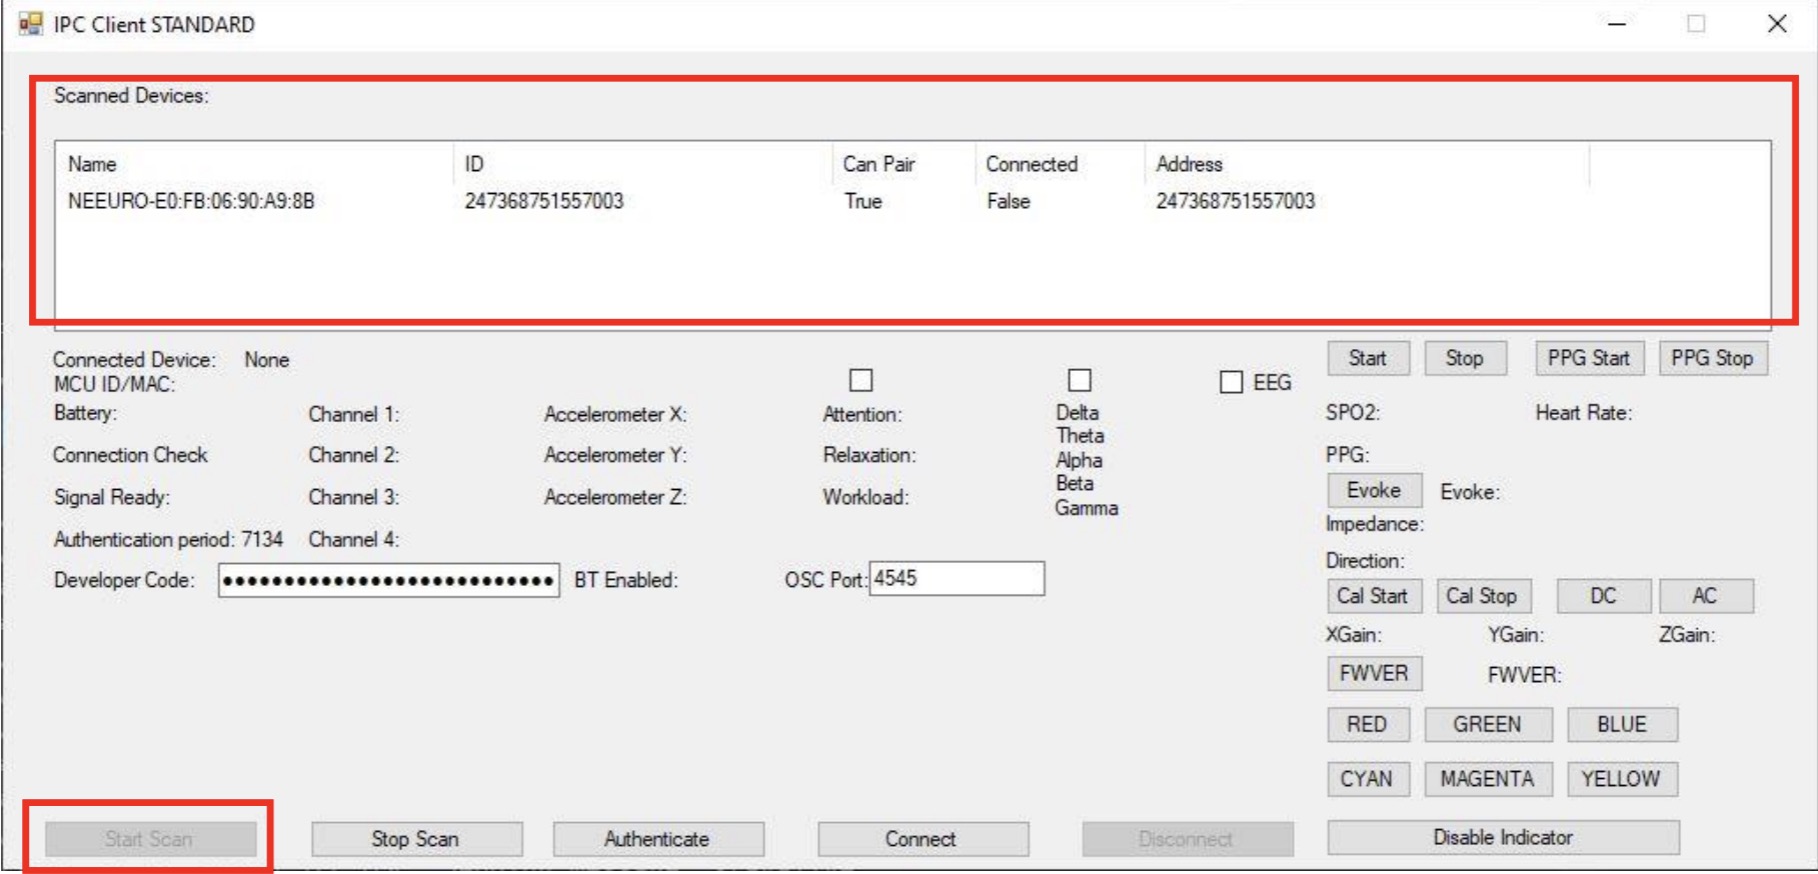
Task: Tick the checkbox above Attention label
Action: 861,380
